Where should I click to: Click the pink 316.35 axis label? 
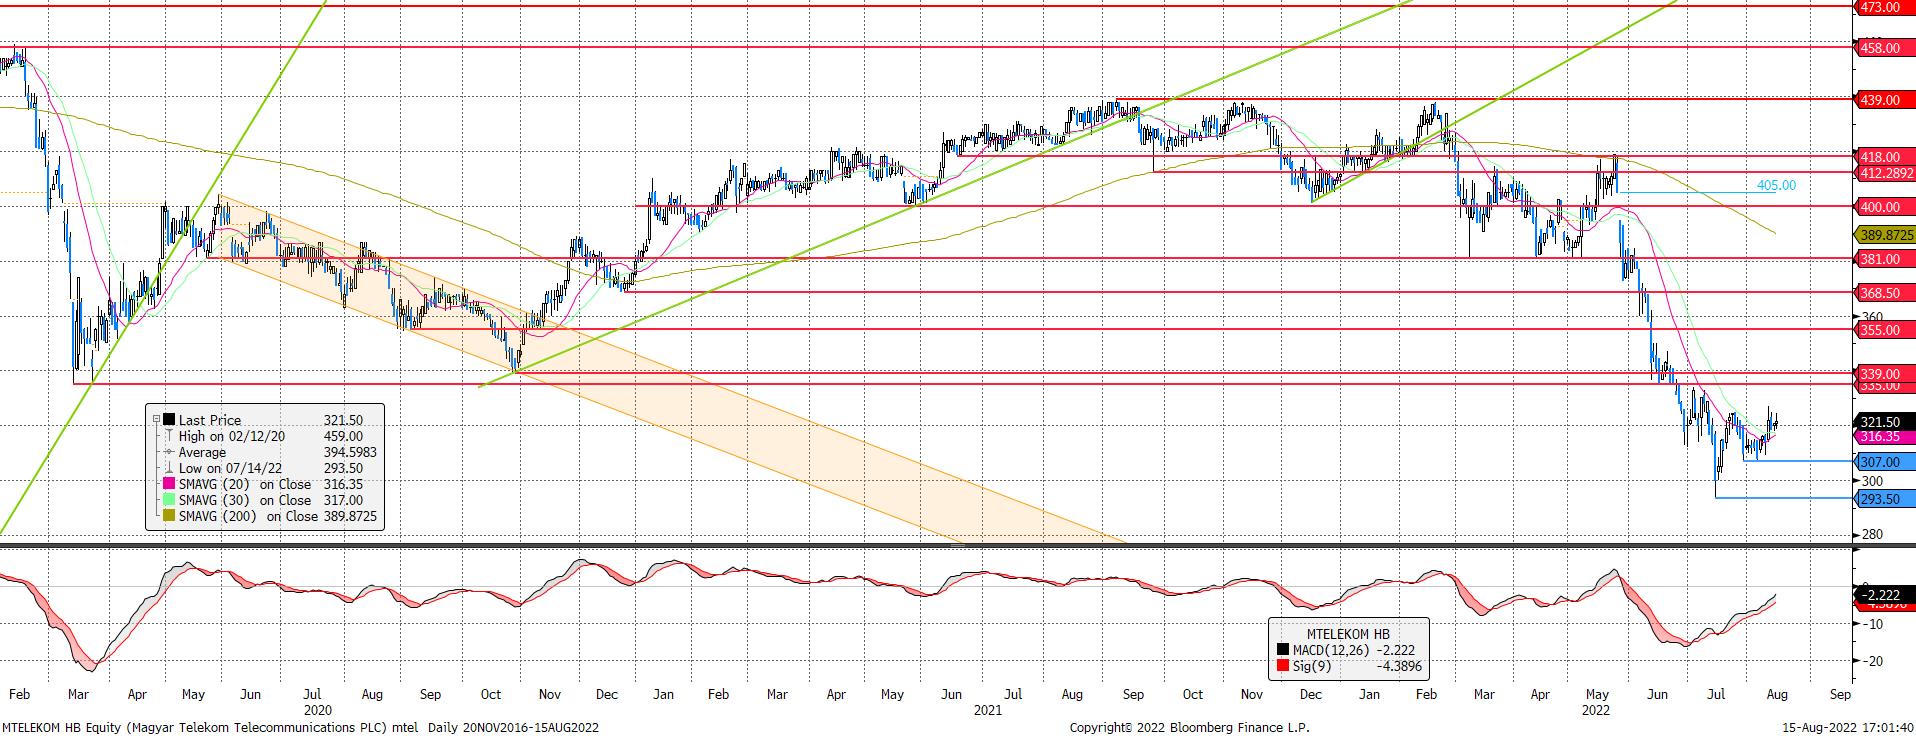click(x=1885, y=437)
